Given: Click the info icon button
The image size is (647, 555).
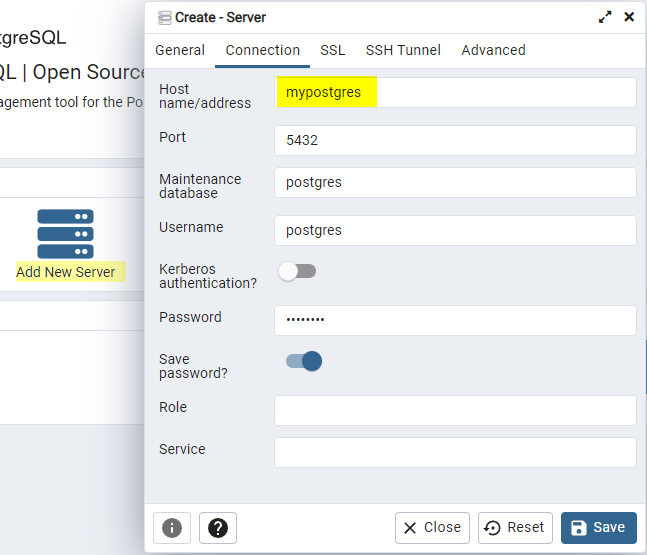Looking at the screenshot, I should click(172, 528).
